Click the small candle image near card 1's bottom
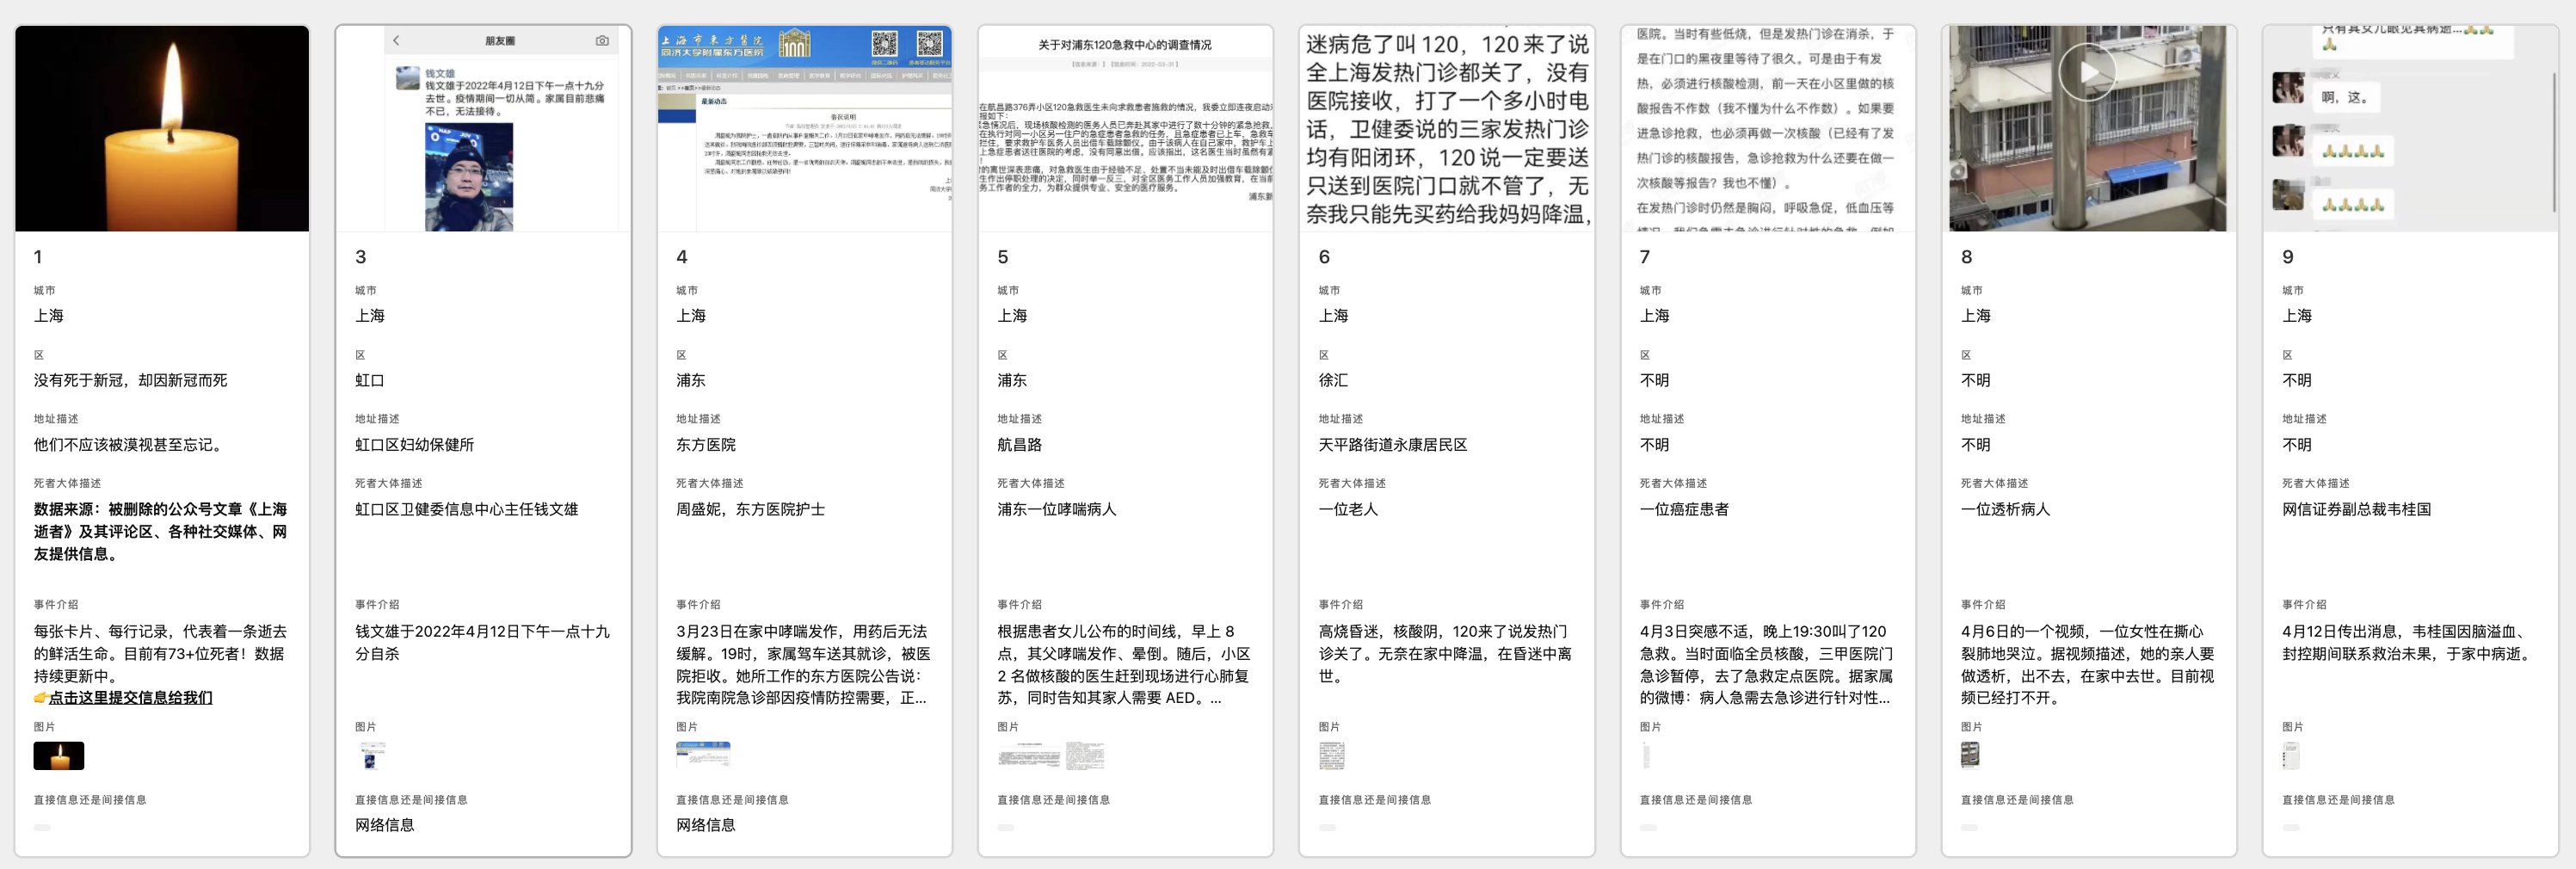 (x=58, y=756)
